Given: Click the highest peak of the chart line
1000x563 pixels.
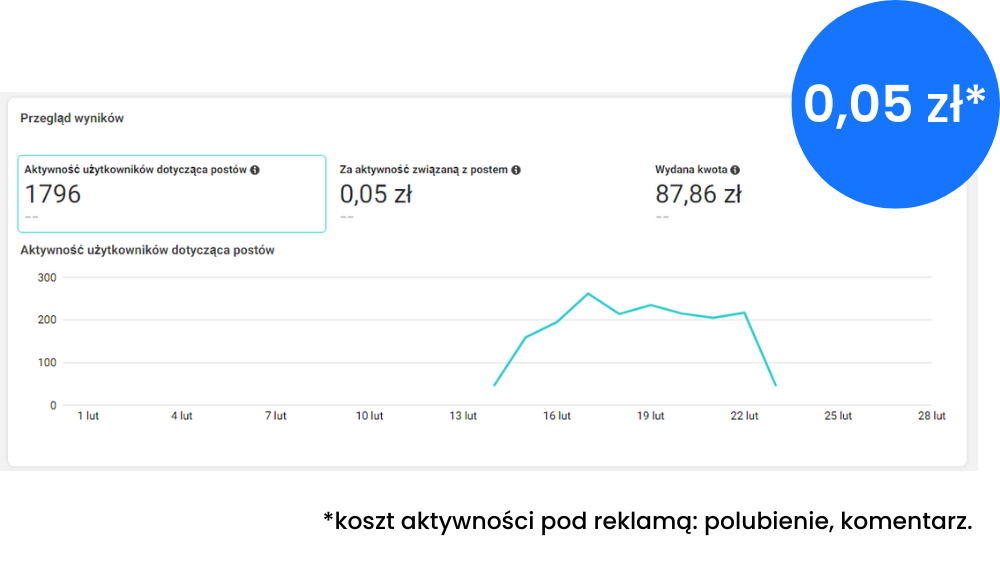Looking at the screenshot, I should click(x=588, y=293).
